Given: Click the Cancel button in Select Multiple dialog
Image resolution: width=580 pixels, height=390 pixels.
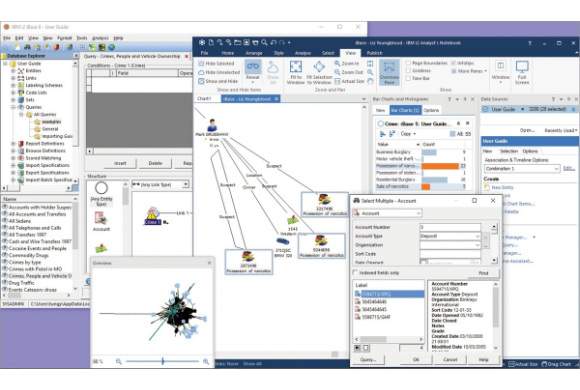Looking at the screenshot, I should coord(450,360).
